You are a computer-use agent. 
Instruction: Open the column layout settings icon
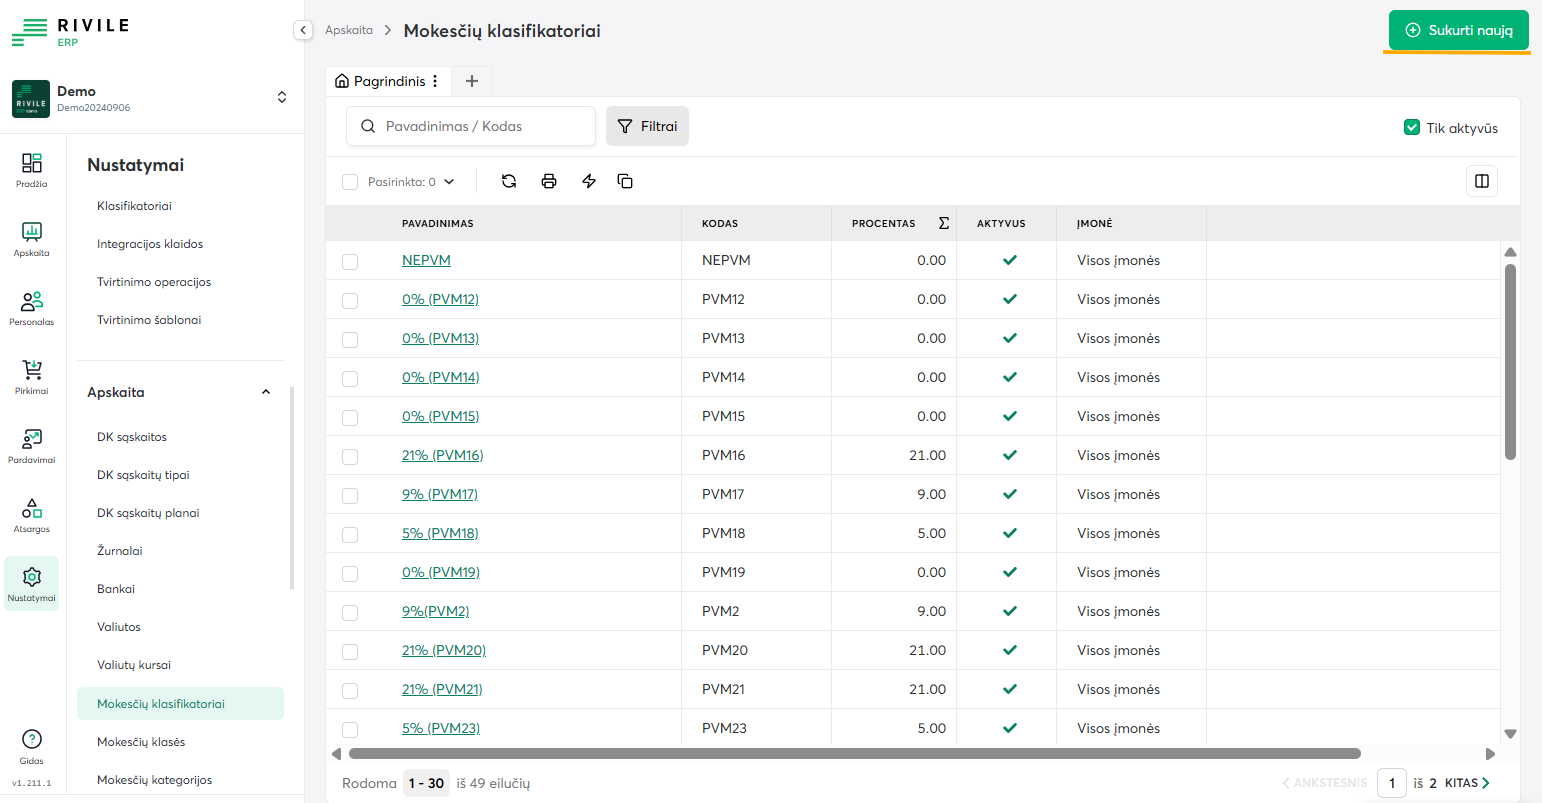(1482, 181)
